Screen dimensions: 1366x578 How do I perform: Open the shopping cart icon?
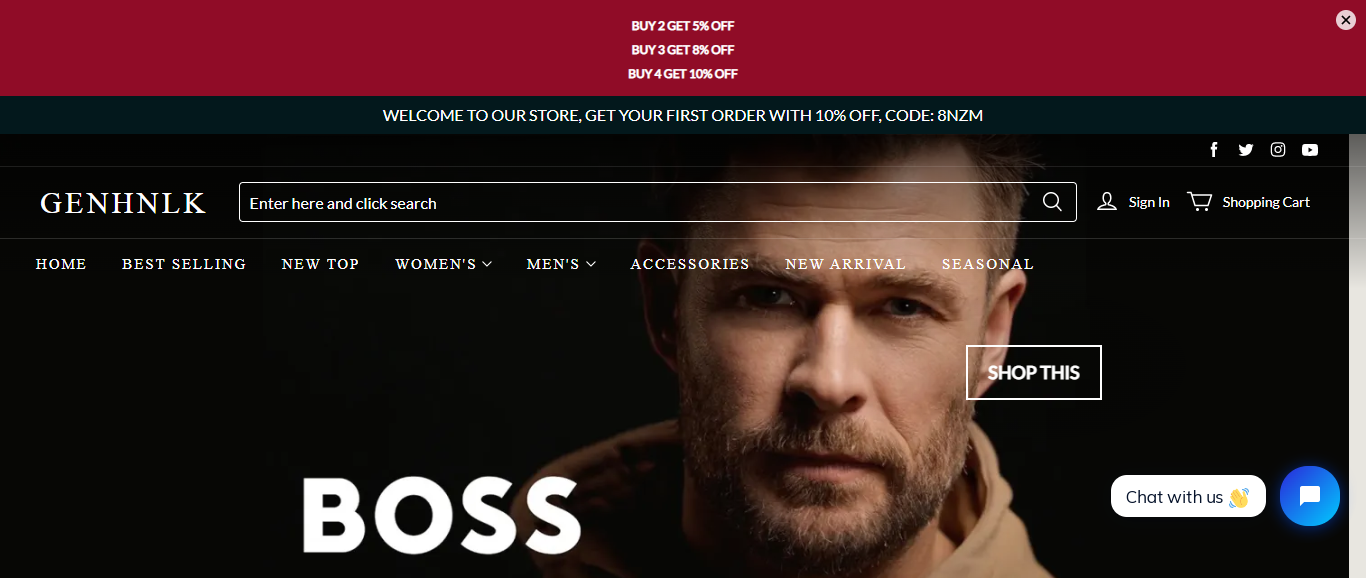pos(1199,202)
